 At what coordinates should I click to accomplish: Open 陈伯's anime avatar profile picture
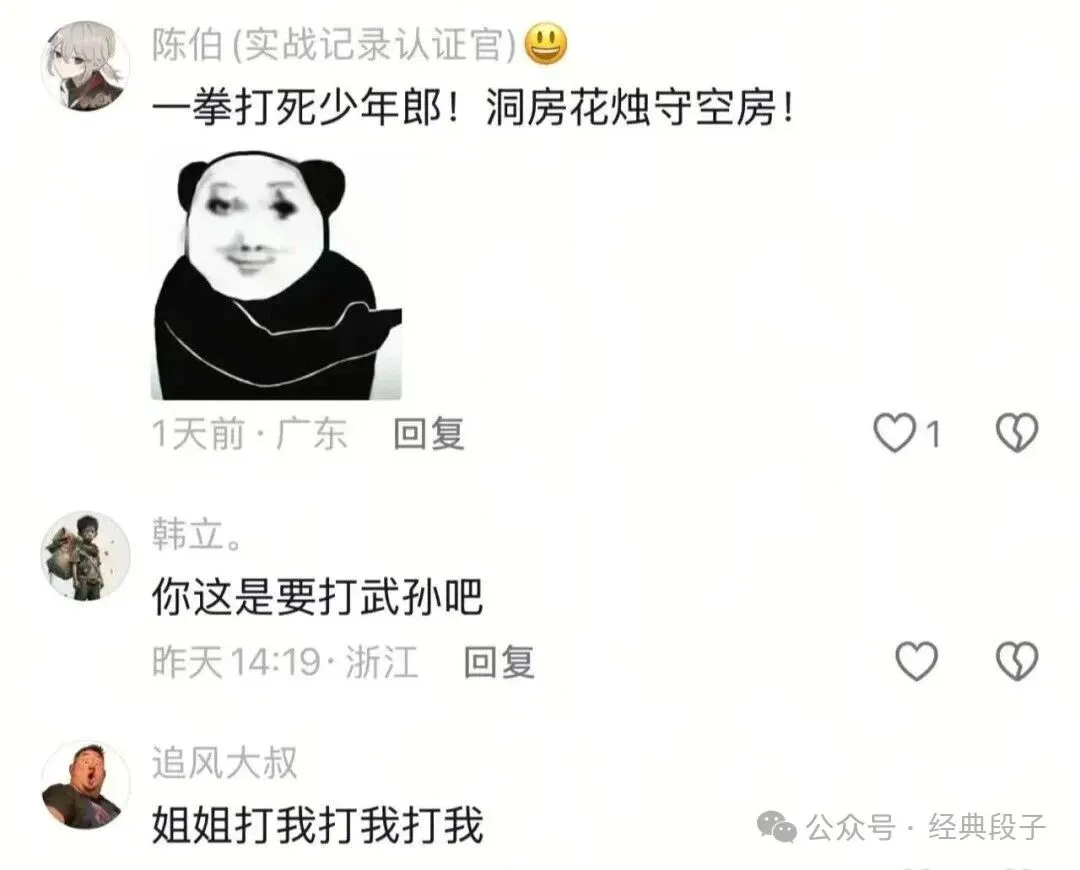(85, 65)
